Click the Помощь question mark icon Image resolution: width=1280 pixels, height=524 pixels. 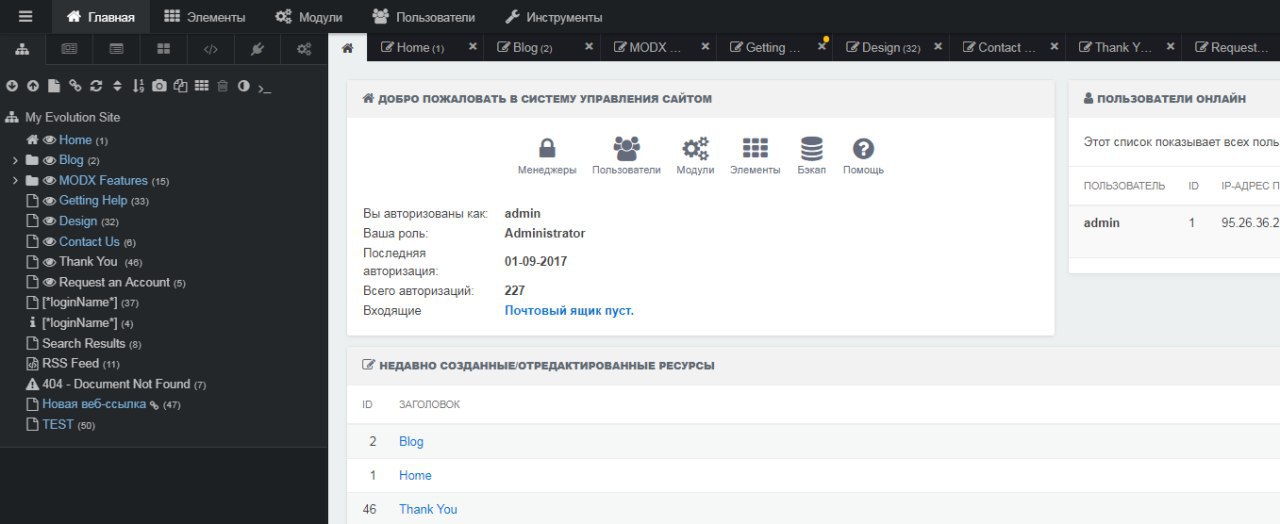863,150
